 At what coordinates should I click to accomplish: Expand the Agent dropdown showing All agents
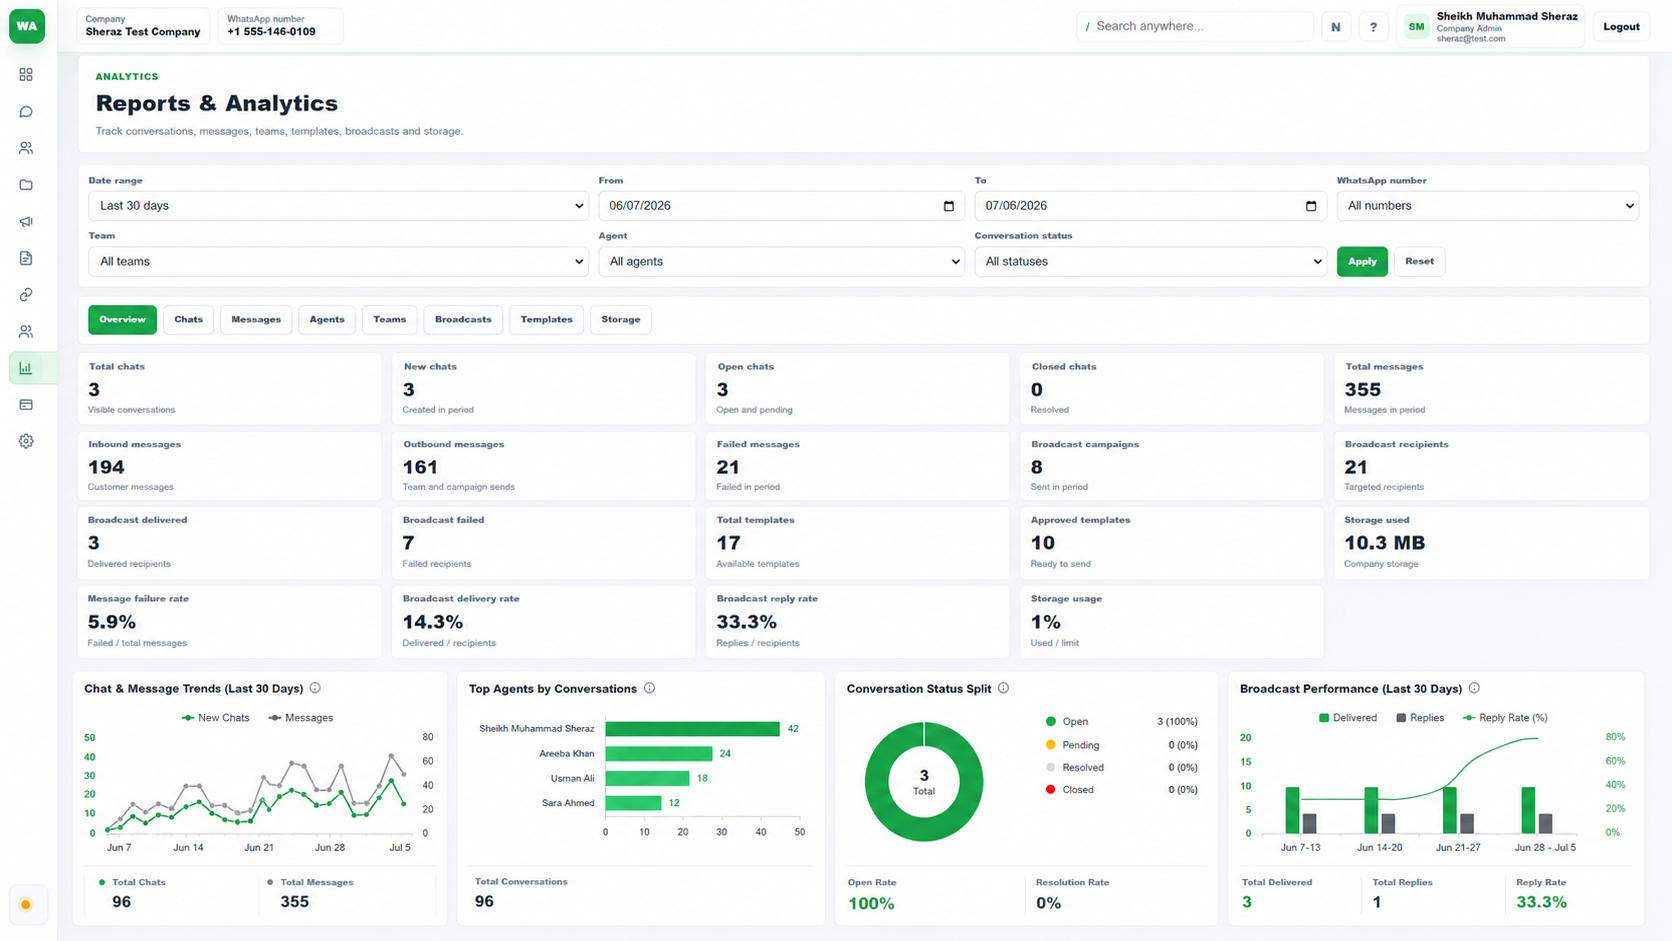781,261
